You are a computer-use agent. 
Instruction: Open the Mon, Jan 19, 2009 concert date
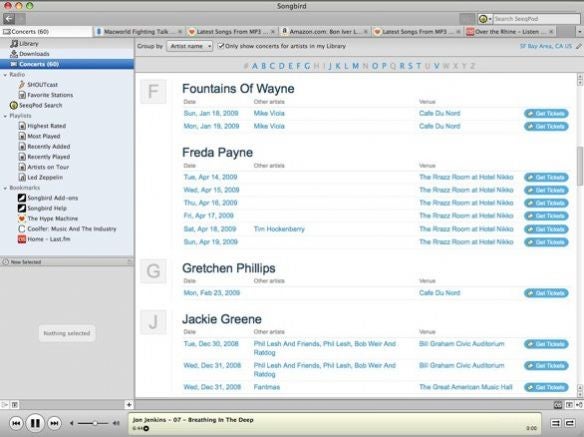pyautogui.click(x=211, y=126)
